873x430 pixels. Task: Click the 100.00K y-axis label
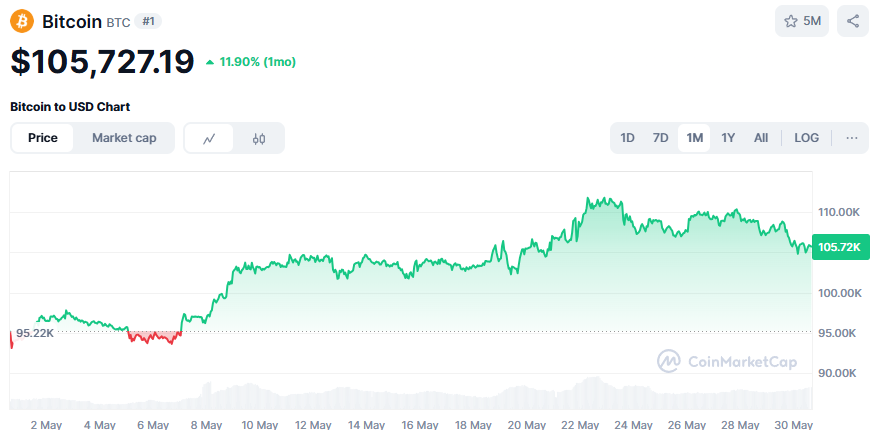tap(839, 292)
